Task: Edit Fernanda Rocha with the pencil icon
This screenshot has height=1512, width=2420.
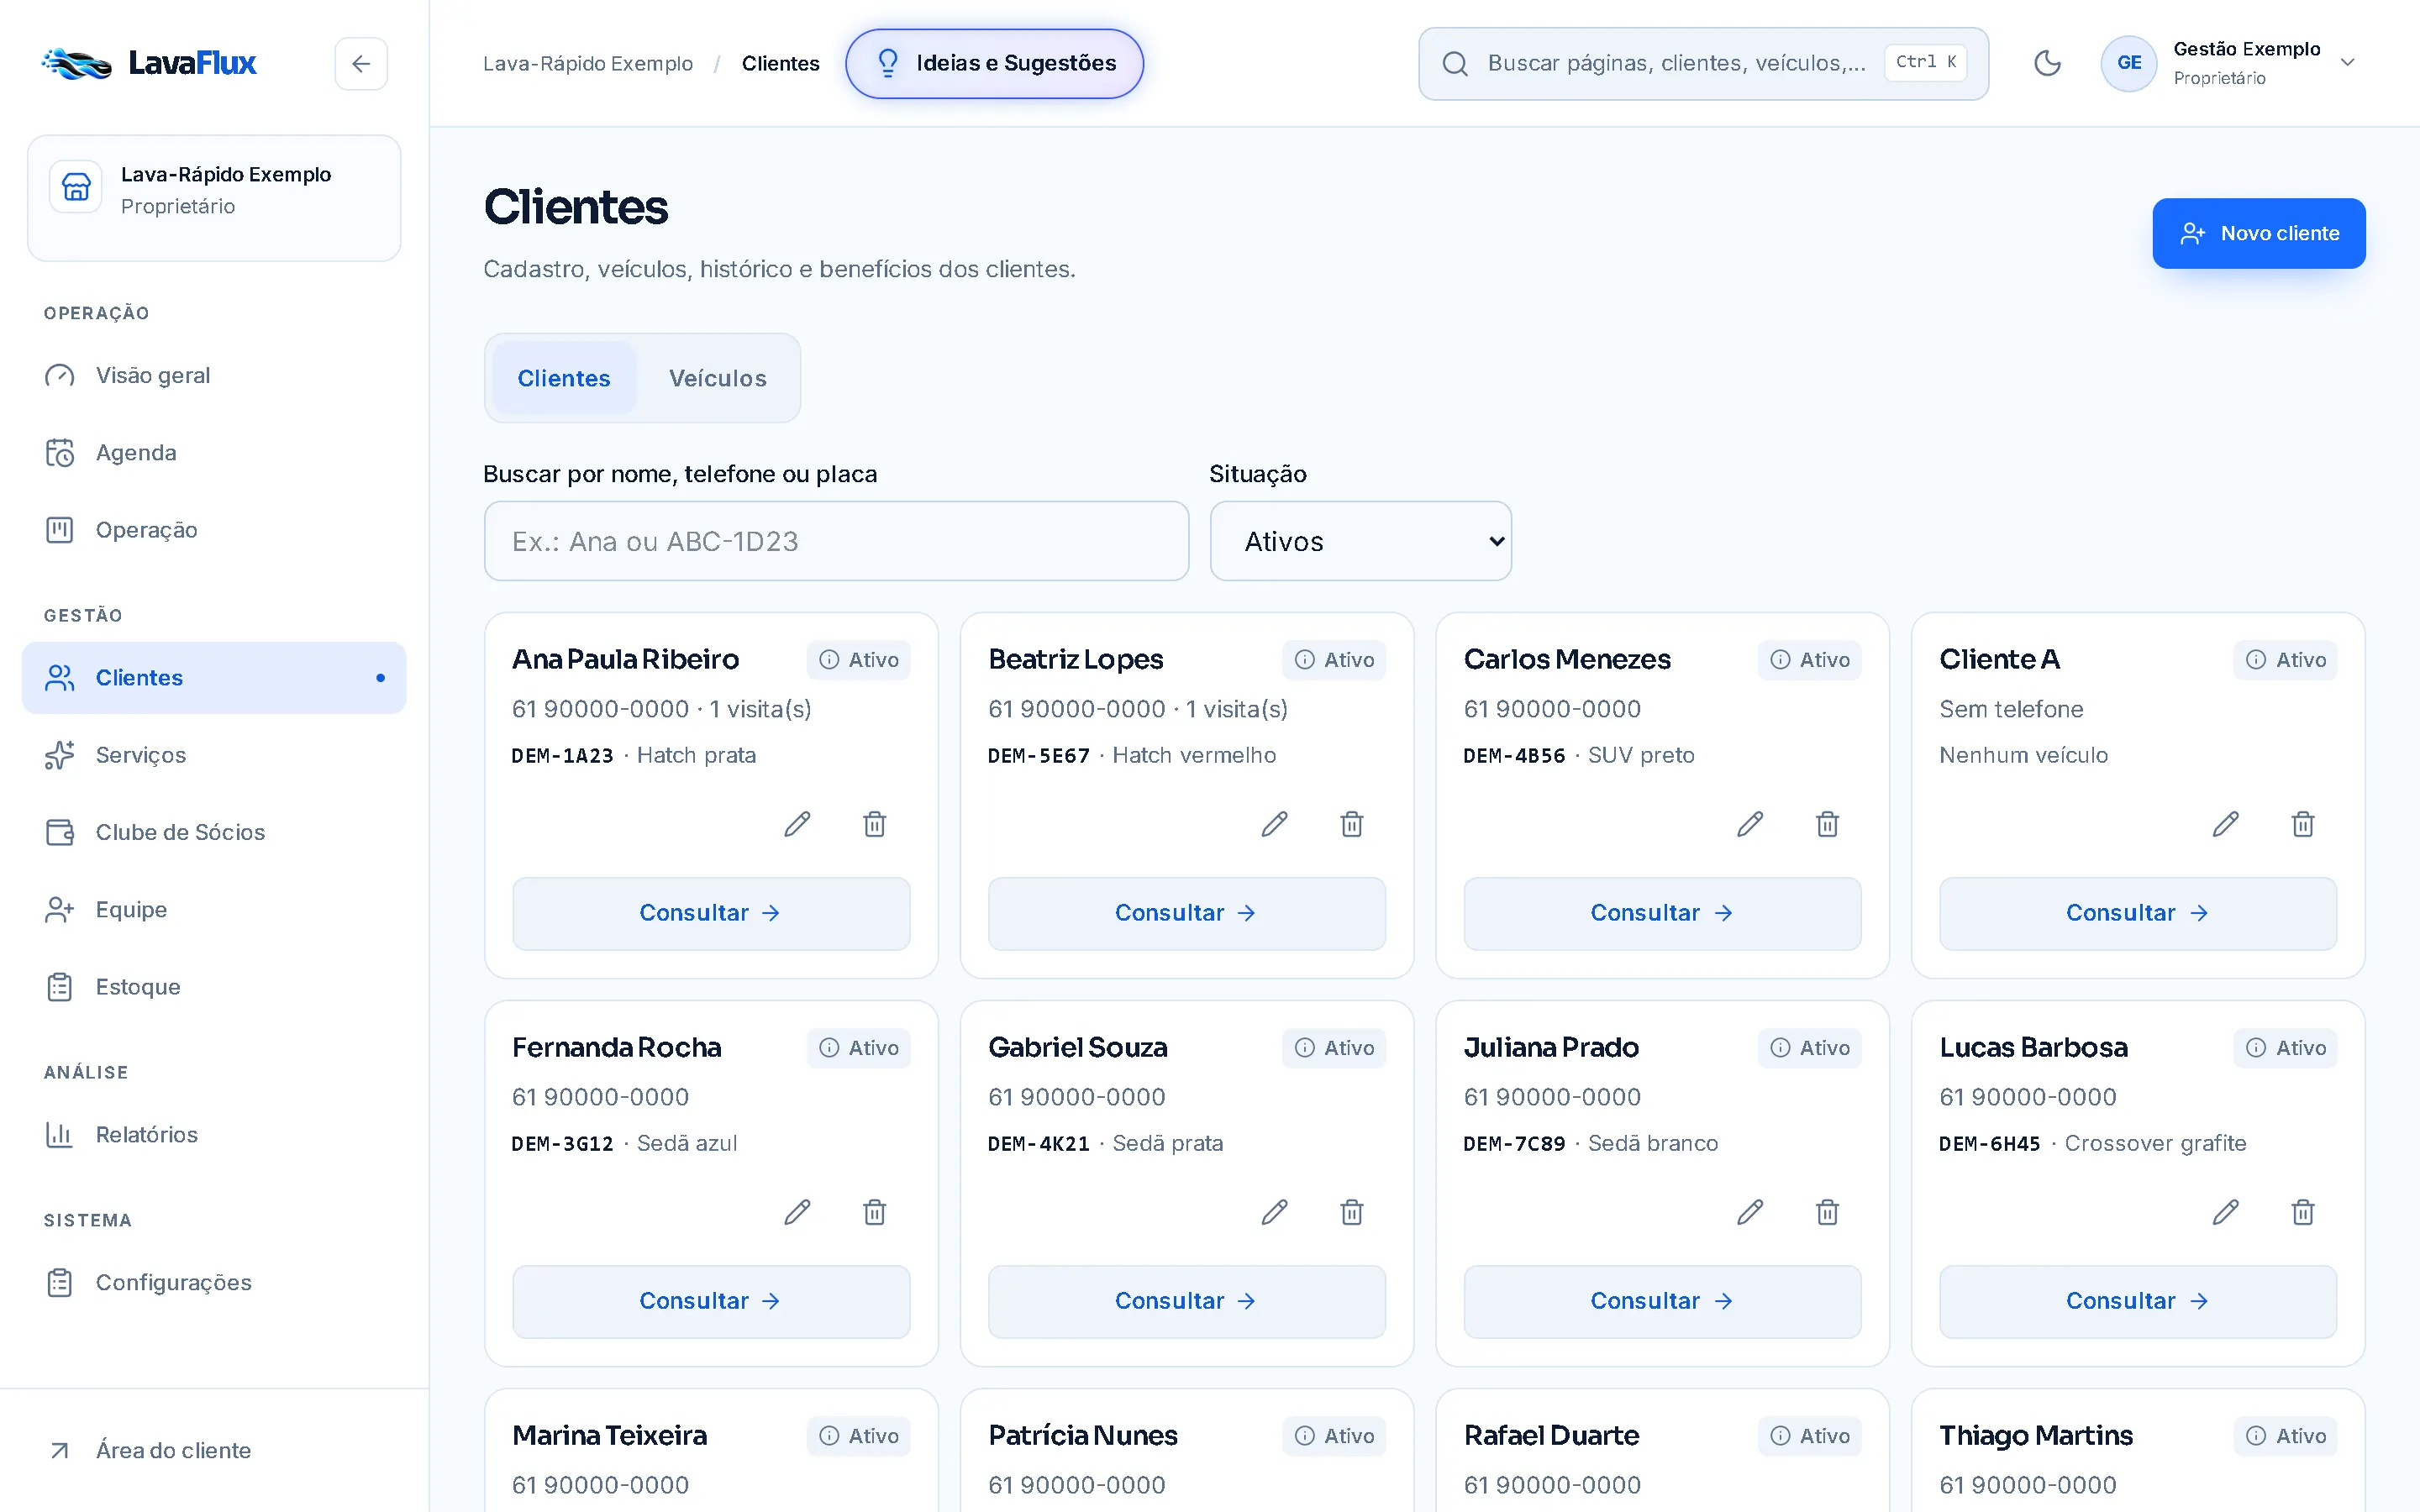Action: (x=797, y=1212)
